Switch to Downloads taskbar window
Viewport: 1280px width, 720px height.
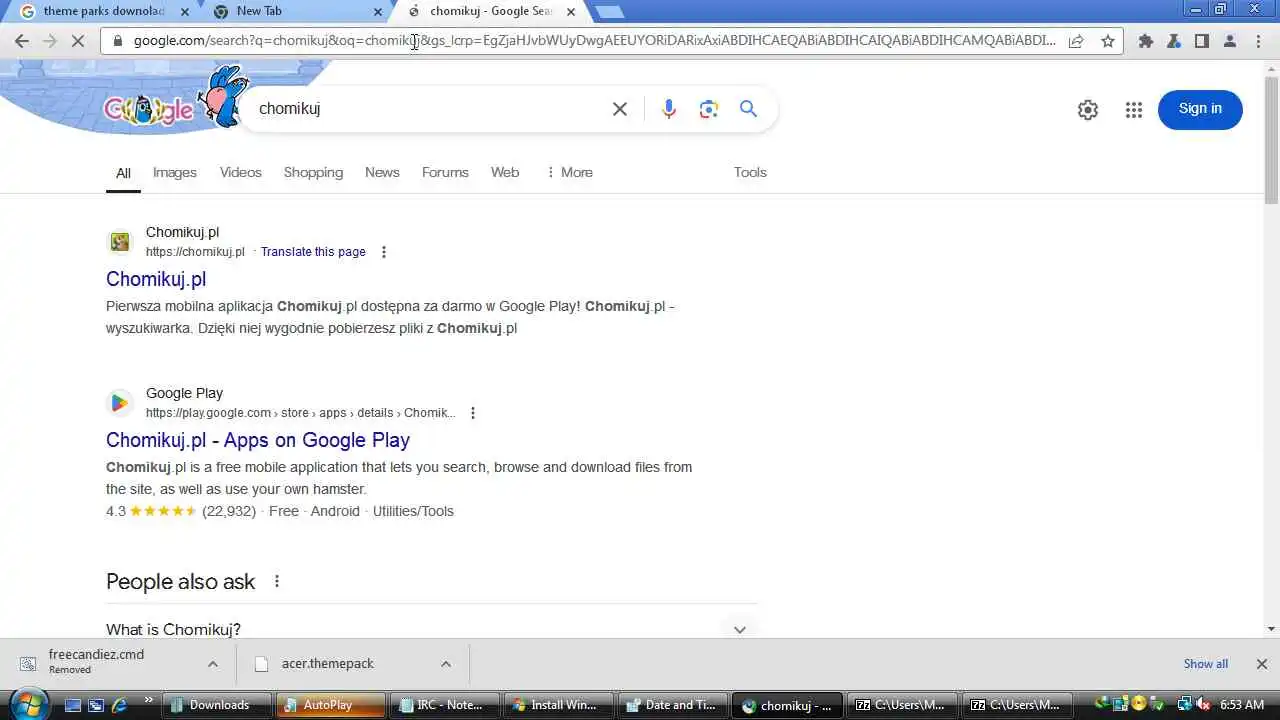click(x=218, y=705)
